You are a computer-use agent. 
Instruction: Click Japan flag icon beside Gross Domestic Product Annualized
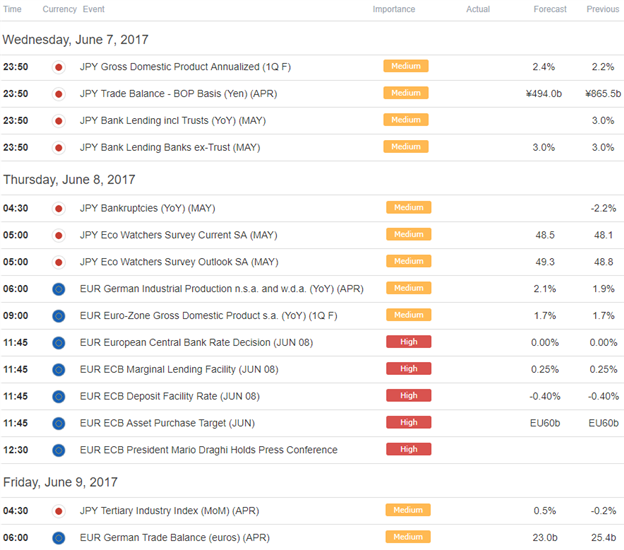coord(58,67)
